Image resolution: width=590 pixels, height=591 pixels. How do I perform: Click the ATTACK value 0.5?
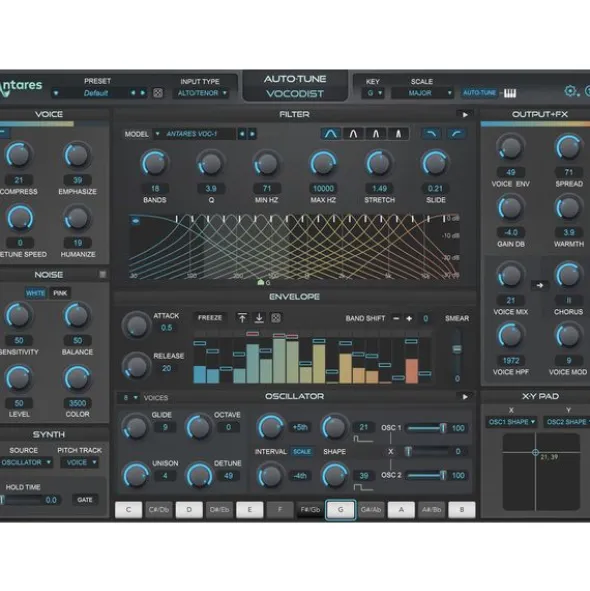(166, 328)
